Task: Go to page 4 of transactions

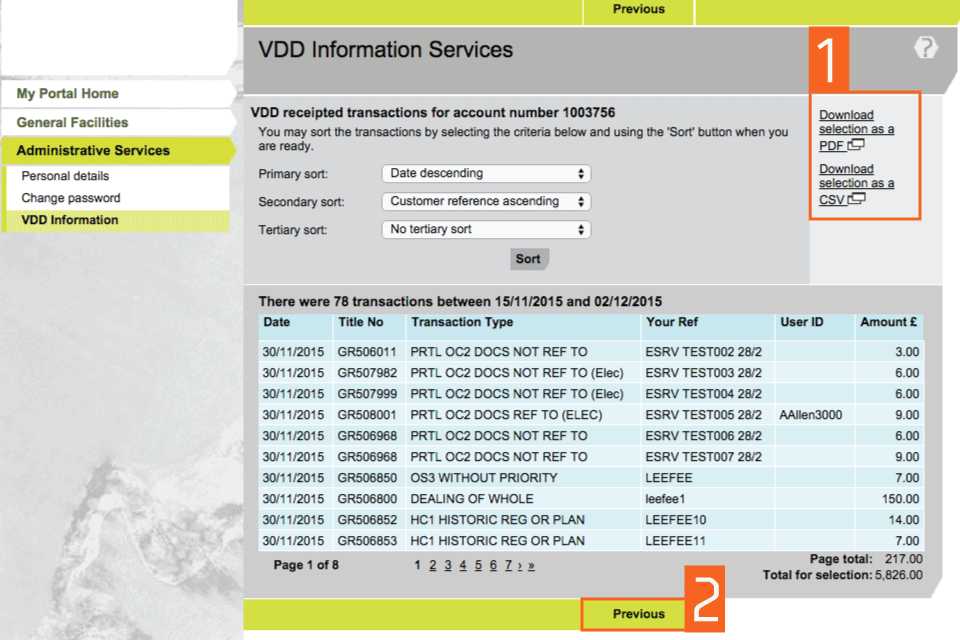Action: [463, 566]
